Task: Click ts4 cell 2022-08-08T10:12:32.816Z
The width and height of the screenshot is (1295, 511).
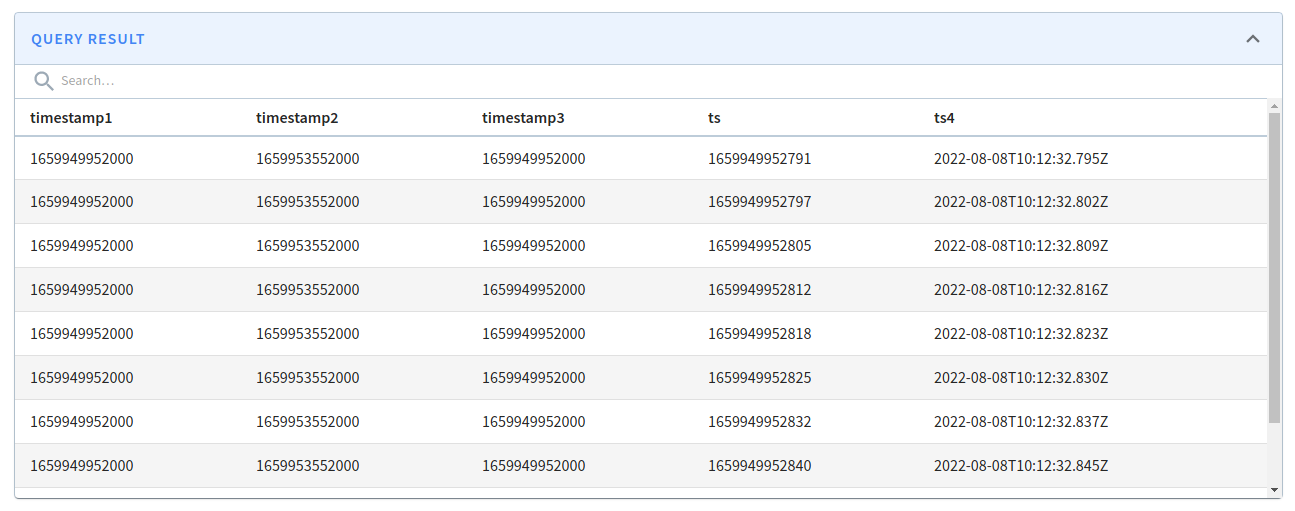Action: 1021,290
